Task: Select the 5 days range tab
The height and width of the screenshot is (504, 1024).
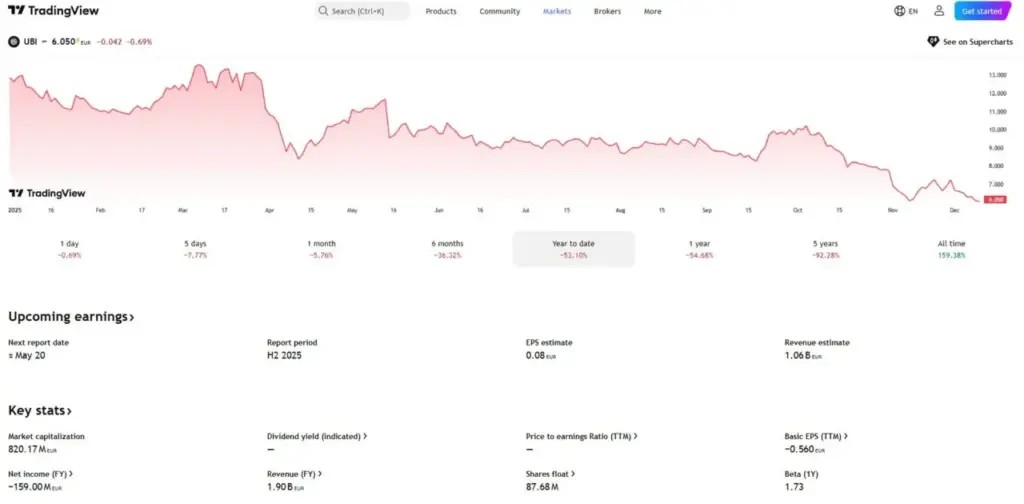Action: [x=195, y=249]
